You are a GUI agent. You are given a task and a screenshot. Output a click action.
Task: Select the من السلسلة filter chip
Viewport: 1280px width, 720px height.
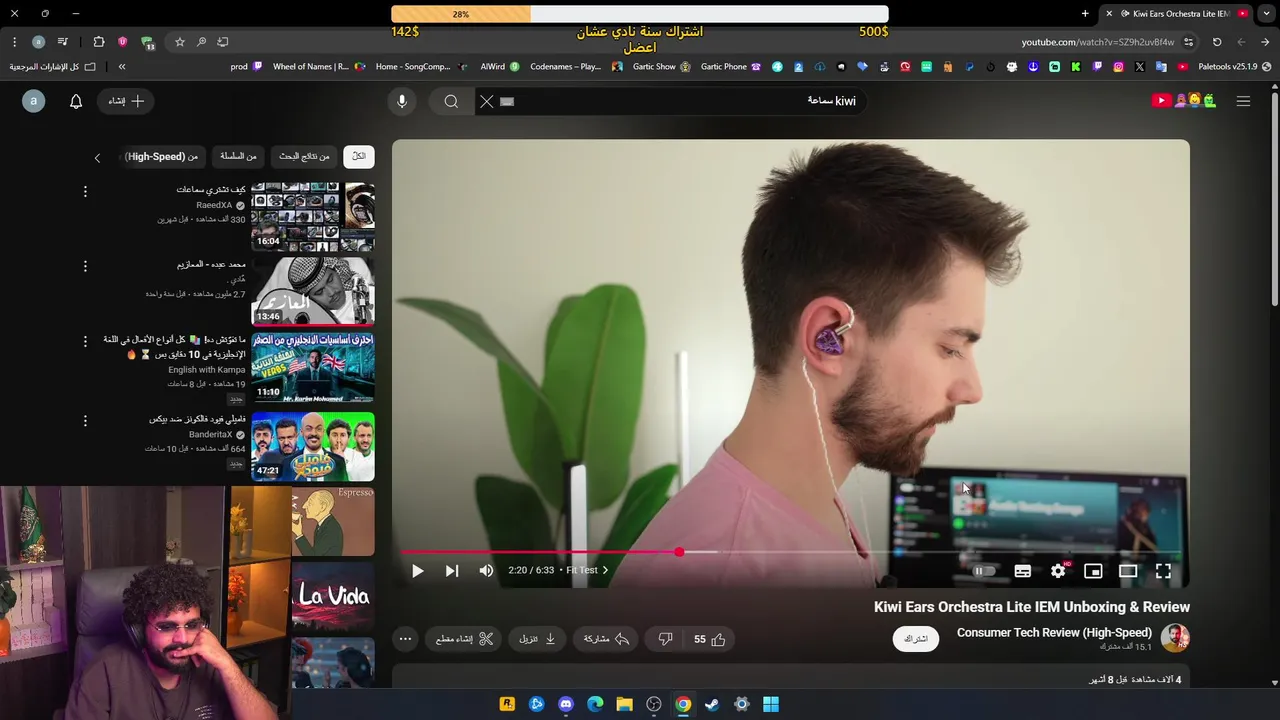click(238, 156)
